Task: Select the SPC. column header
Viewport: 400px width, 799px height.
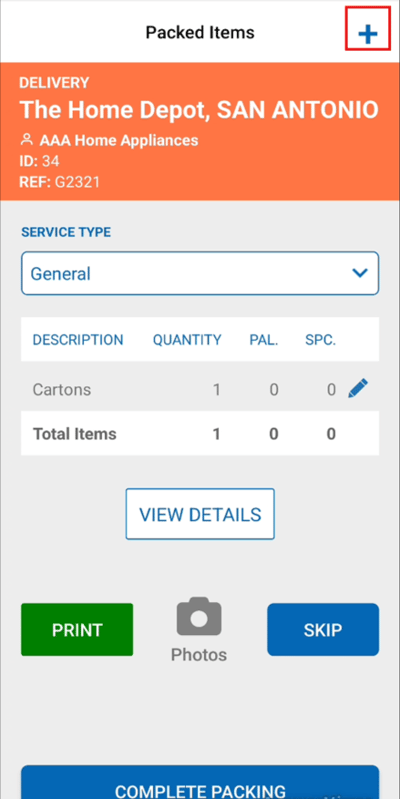Action: coord(321,340)
